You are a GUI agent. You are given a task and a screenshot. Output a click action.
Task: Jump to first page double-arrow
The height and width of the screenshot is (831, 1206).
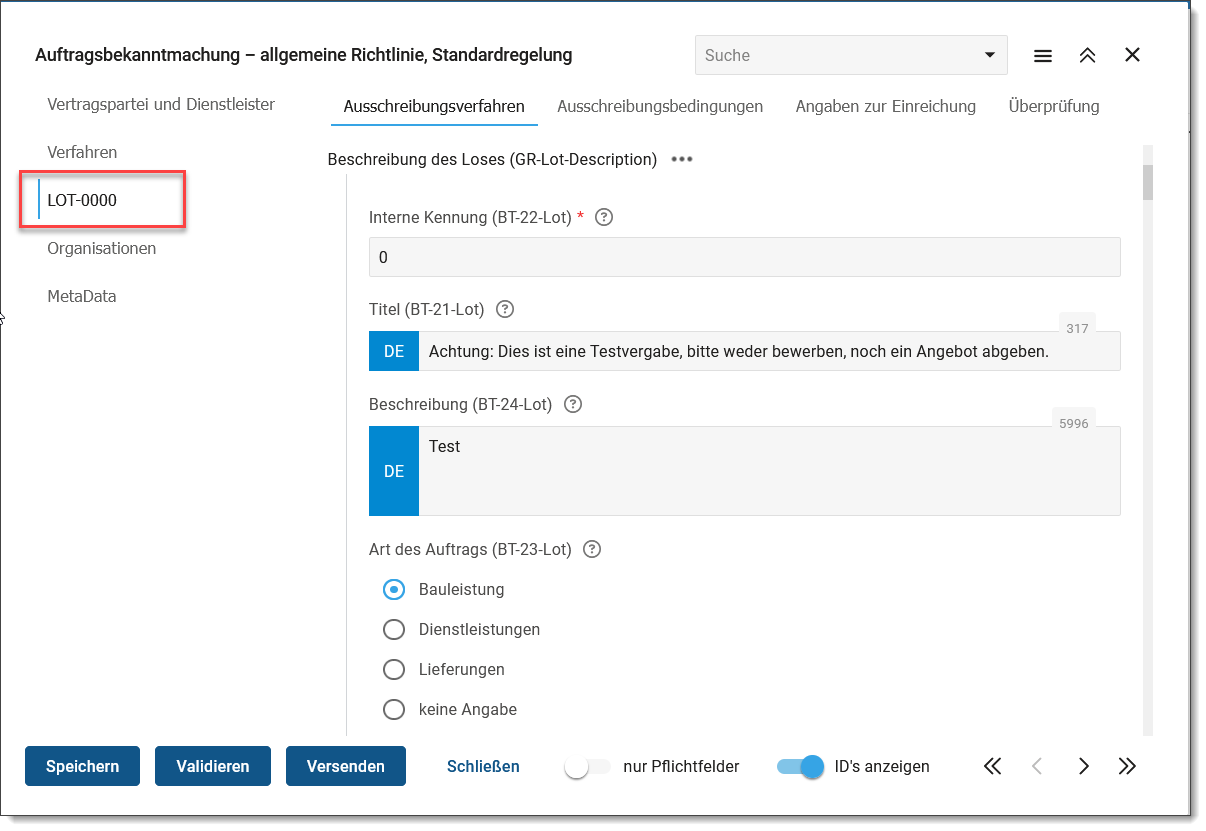(992, 766)
